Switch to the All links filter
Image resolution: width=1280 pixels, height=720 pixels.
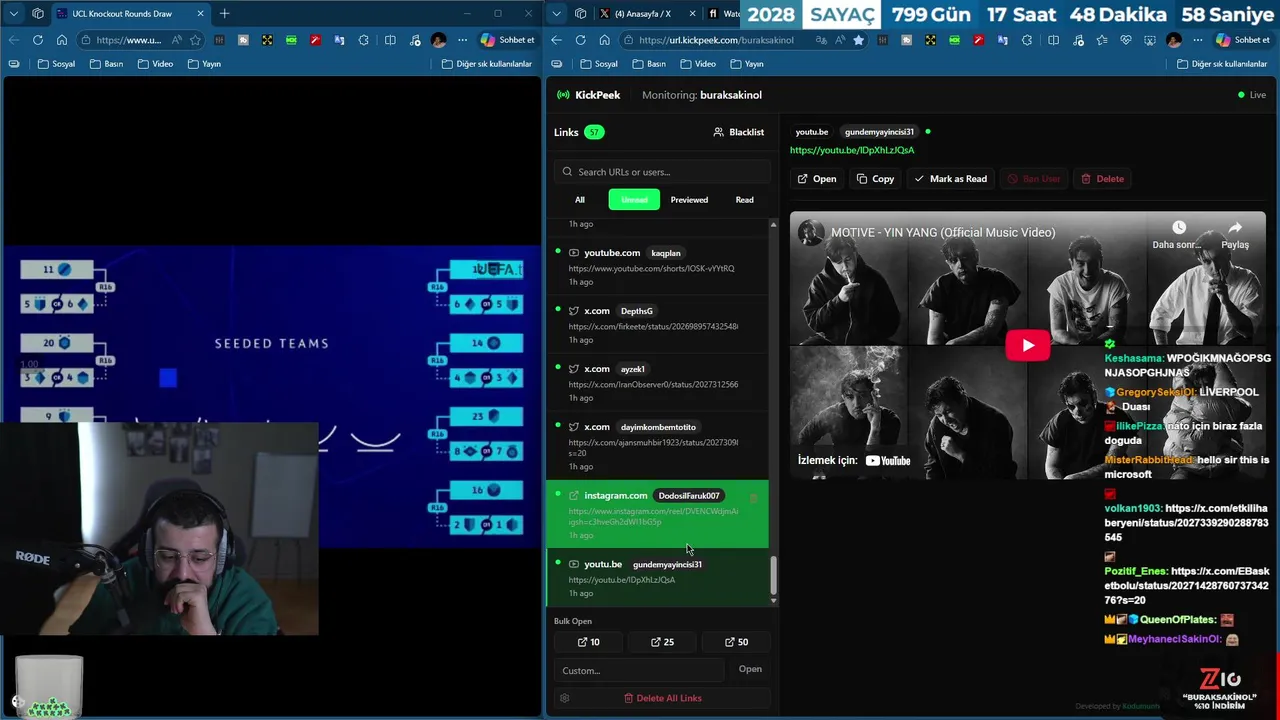click(579, 200)
